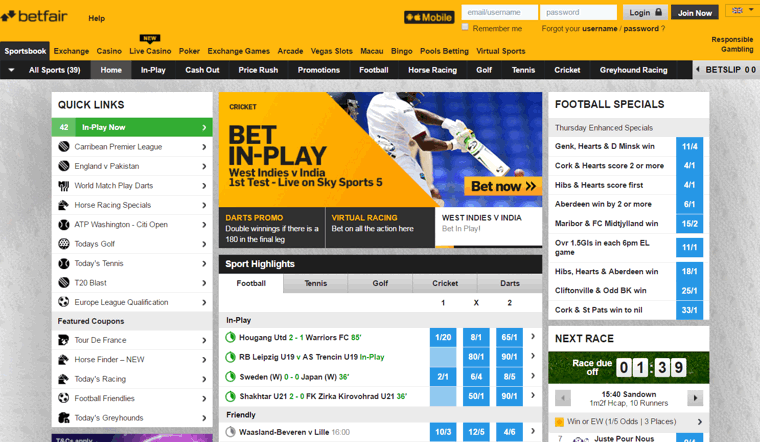Click the forgot password link

coord(641,29)
